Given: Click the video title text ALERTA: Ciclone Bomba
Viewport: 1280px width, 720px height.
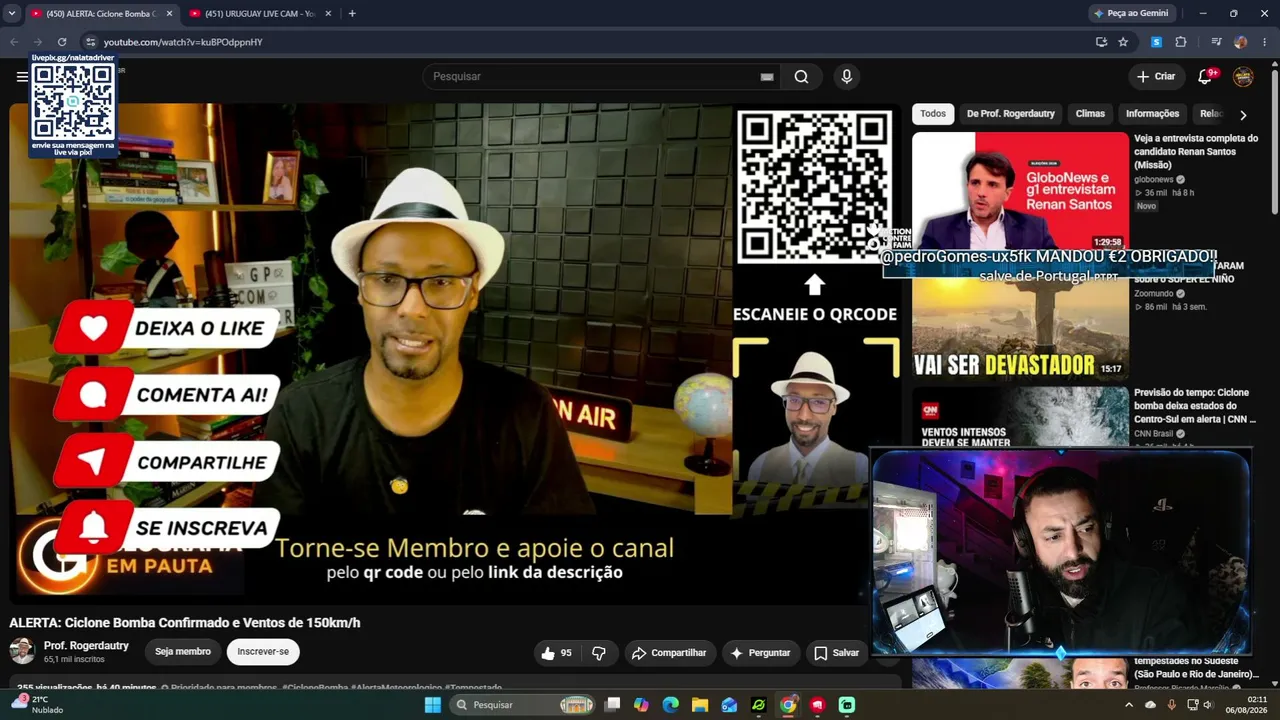Looking at the screenshot, I should pyautogui.click(x=185, y=623).
